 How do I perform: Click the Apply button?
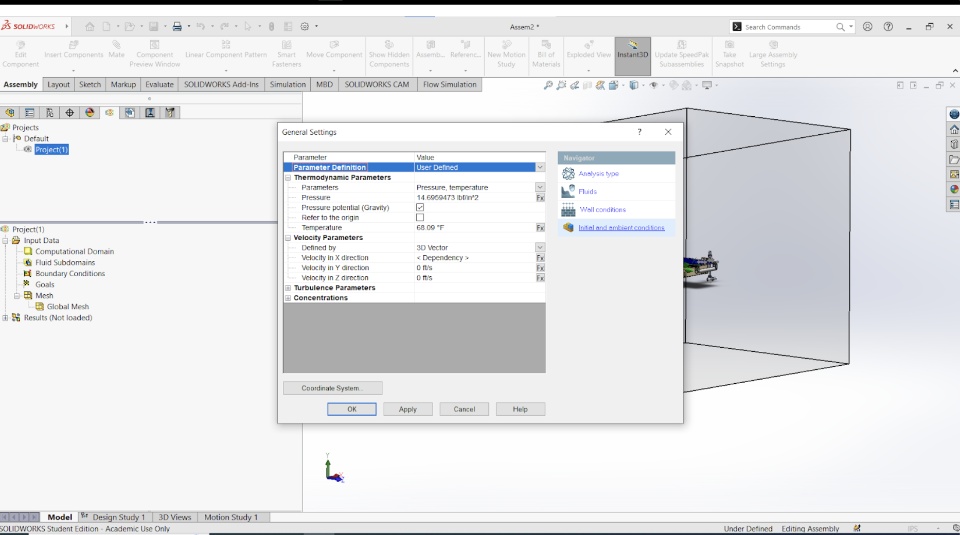(x=408, y=409)
